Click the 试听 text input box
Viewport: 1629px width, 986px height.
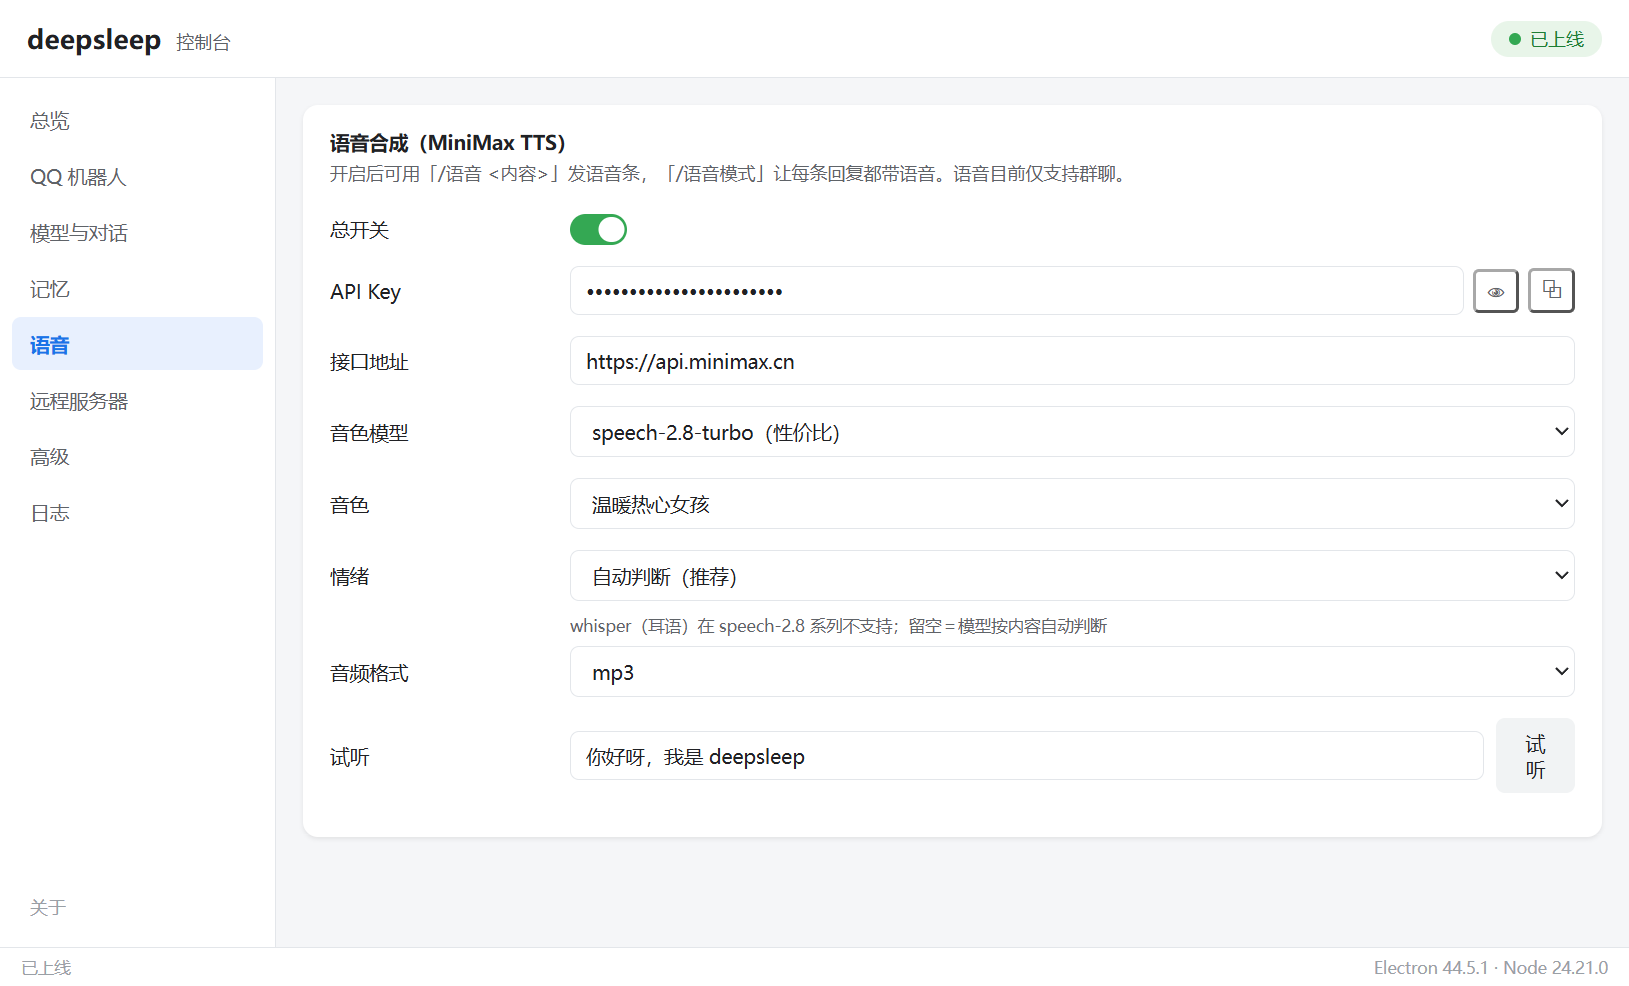(x=1027, y=756)
